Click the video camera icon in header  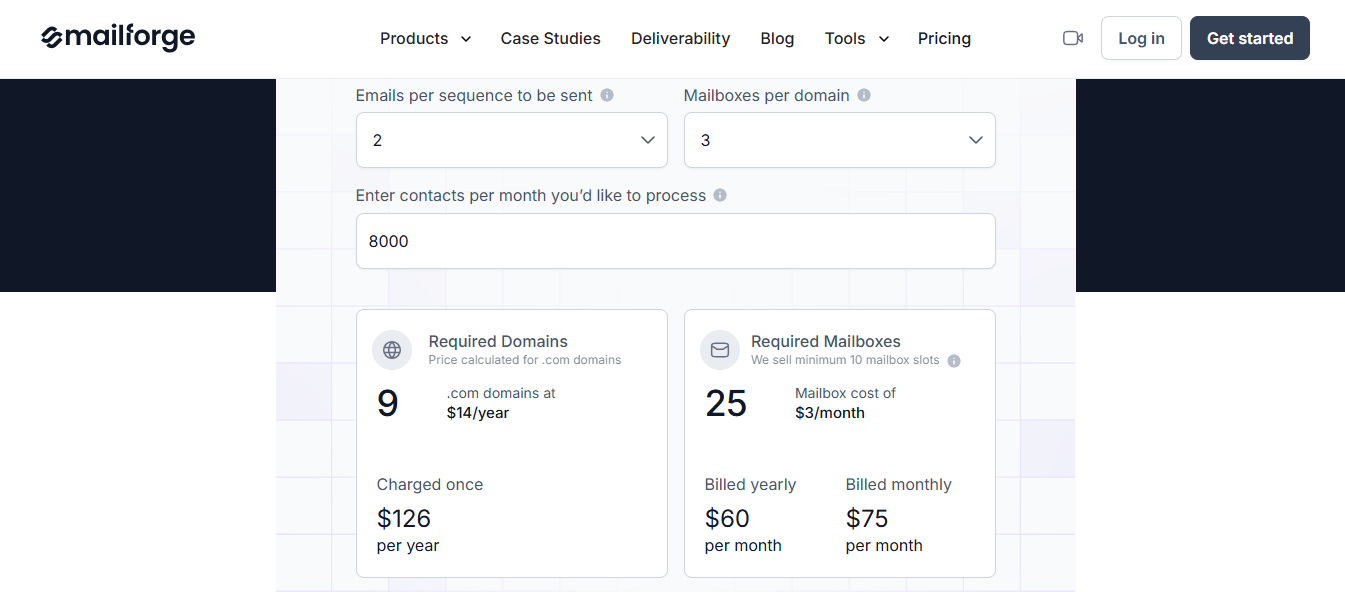tap(1073, 38)
